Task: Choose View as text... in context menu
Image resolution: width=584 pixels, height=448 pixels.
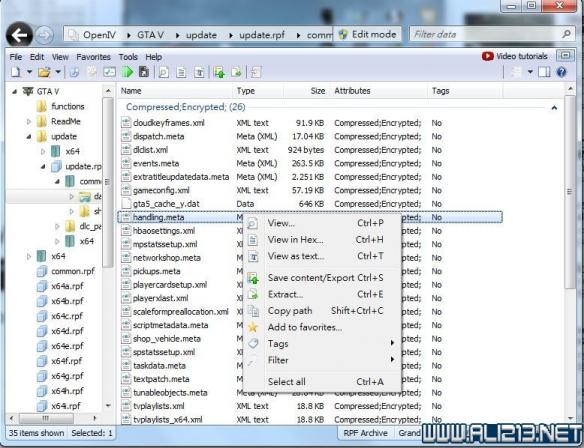Action: [x=296, y=256]
